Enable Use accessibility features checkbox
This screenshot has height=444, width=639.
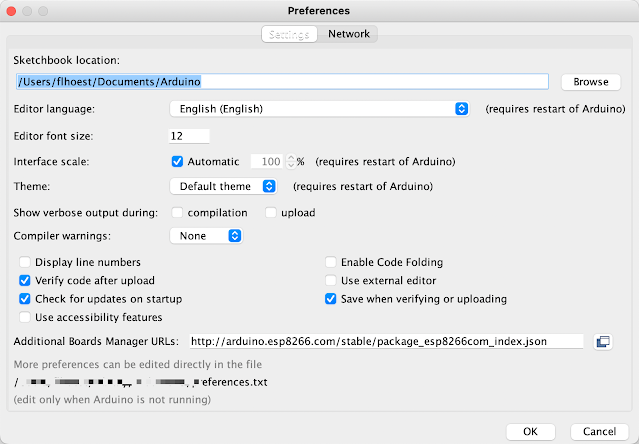pos(25,317)
